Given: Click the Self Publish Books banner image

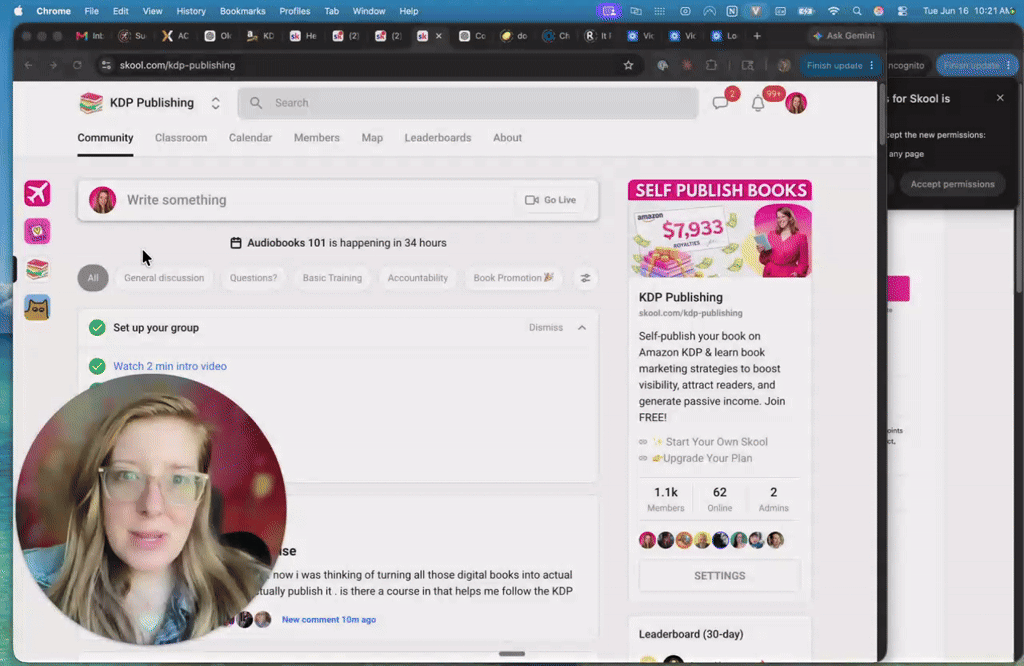Looking at the screenshot, I should [720, 229].
